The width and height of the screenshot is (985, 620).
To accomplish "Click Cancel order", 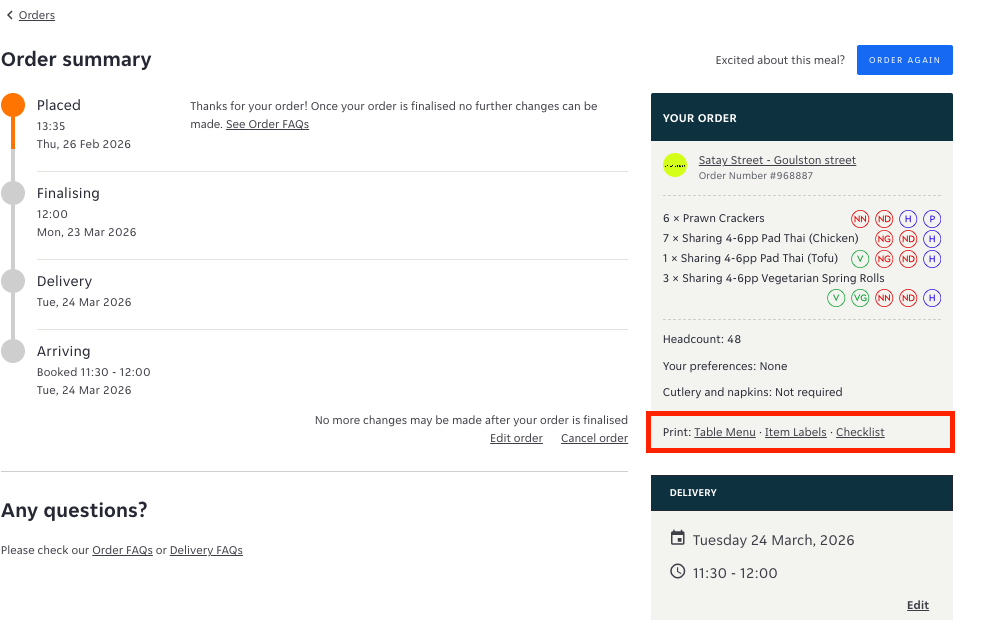I will 594,438.
